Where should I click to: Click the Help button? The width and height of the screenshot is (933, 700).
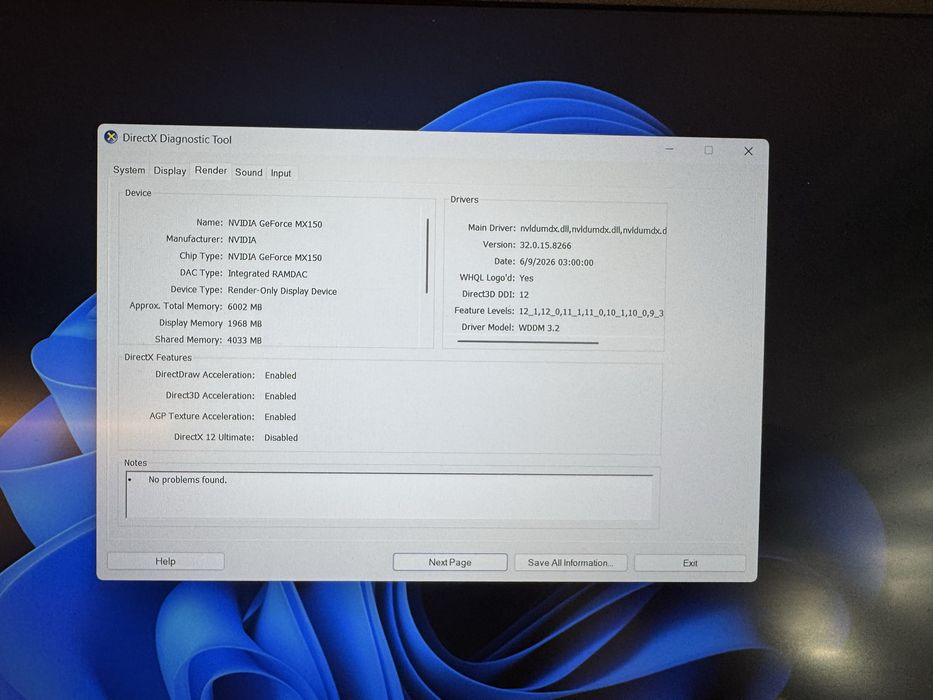[x=165, y=561]
